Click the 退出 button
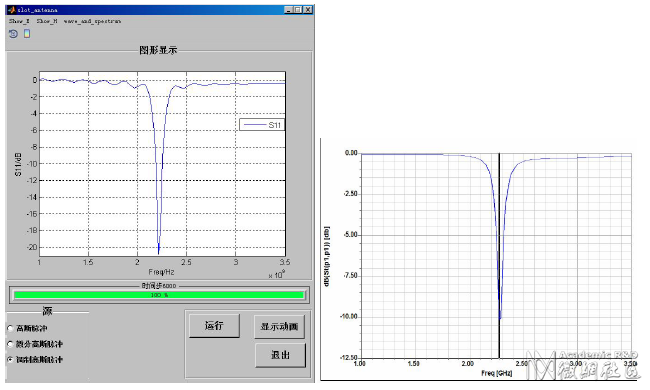 click(x=281, y=355)
